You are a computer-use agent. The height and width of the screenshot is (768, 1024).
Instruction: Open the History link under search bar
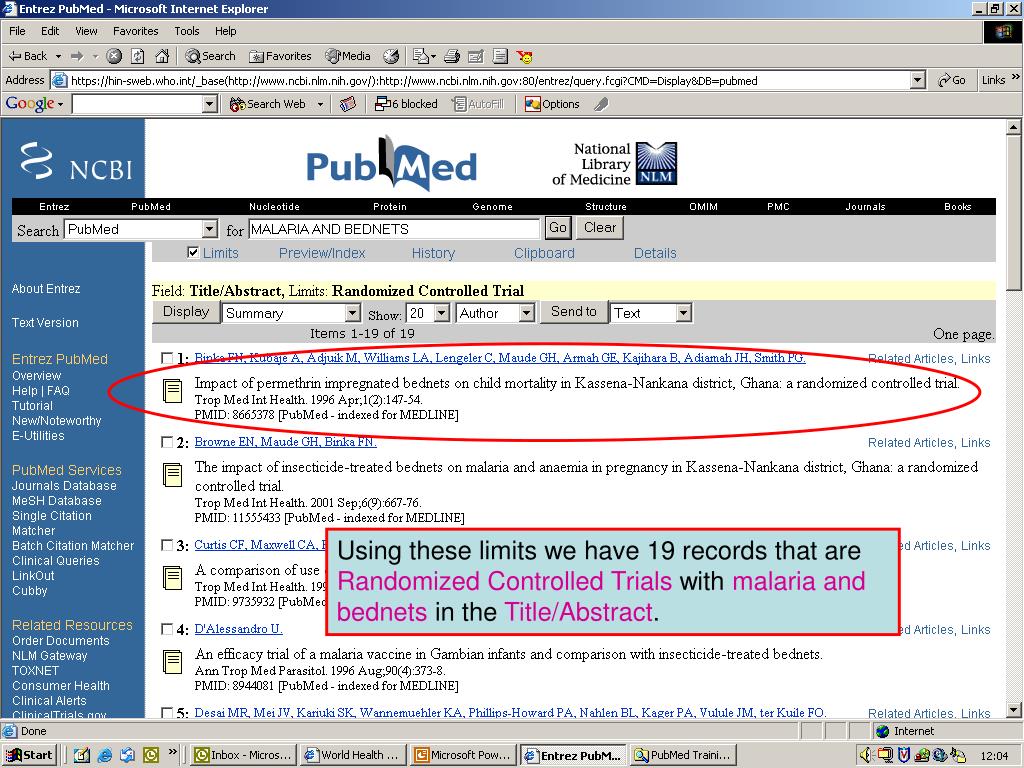433,253
